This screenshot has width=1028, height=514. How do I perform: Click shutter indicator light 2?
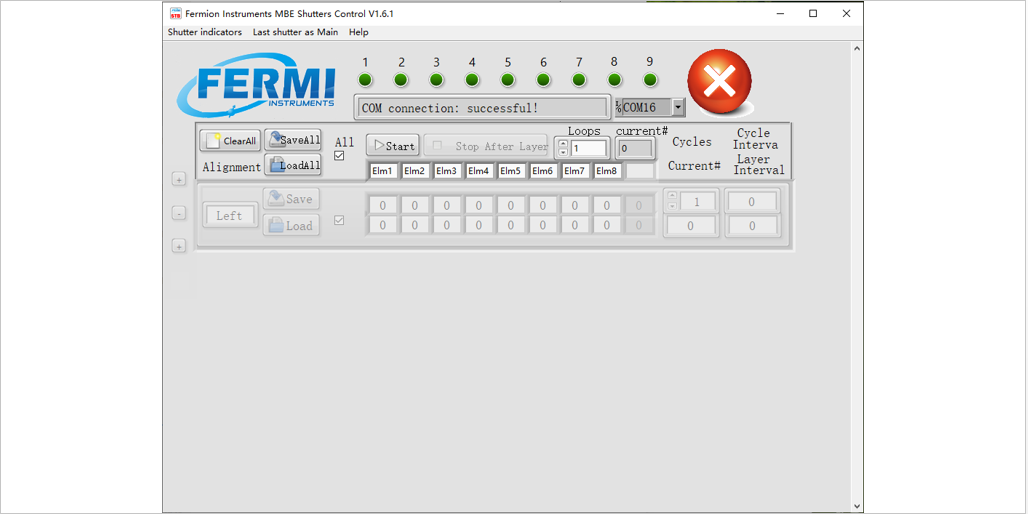click(x=401, y=80)
